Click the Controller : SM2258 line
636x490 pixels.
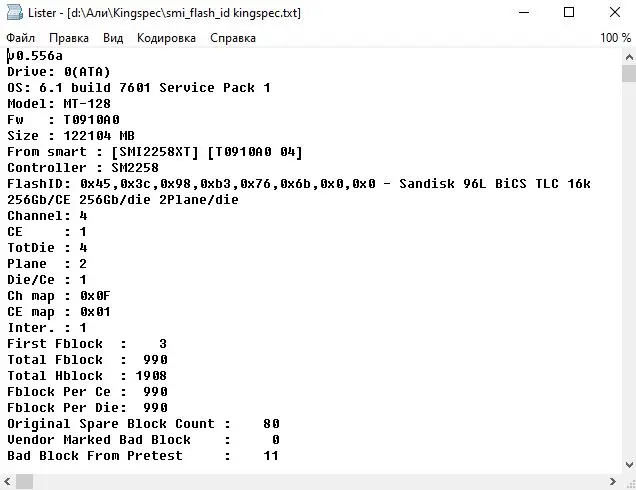tap(83, 168)
